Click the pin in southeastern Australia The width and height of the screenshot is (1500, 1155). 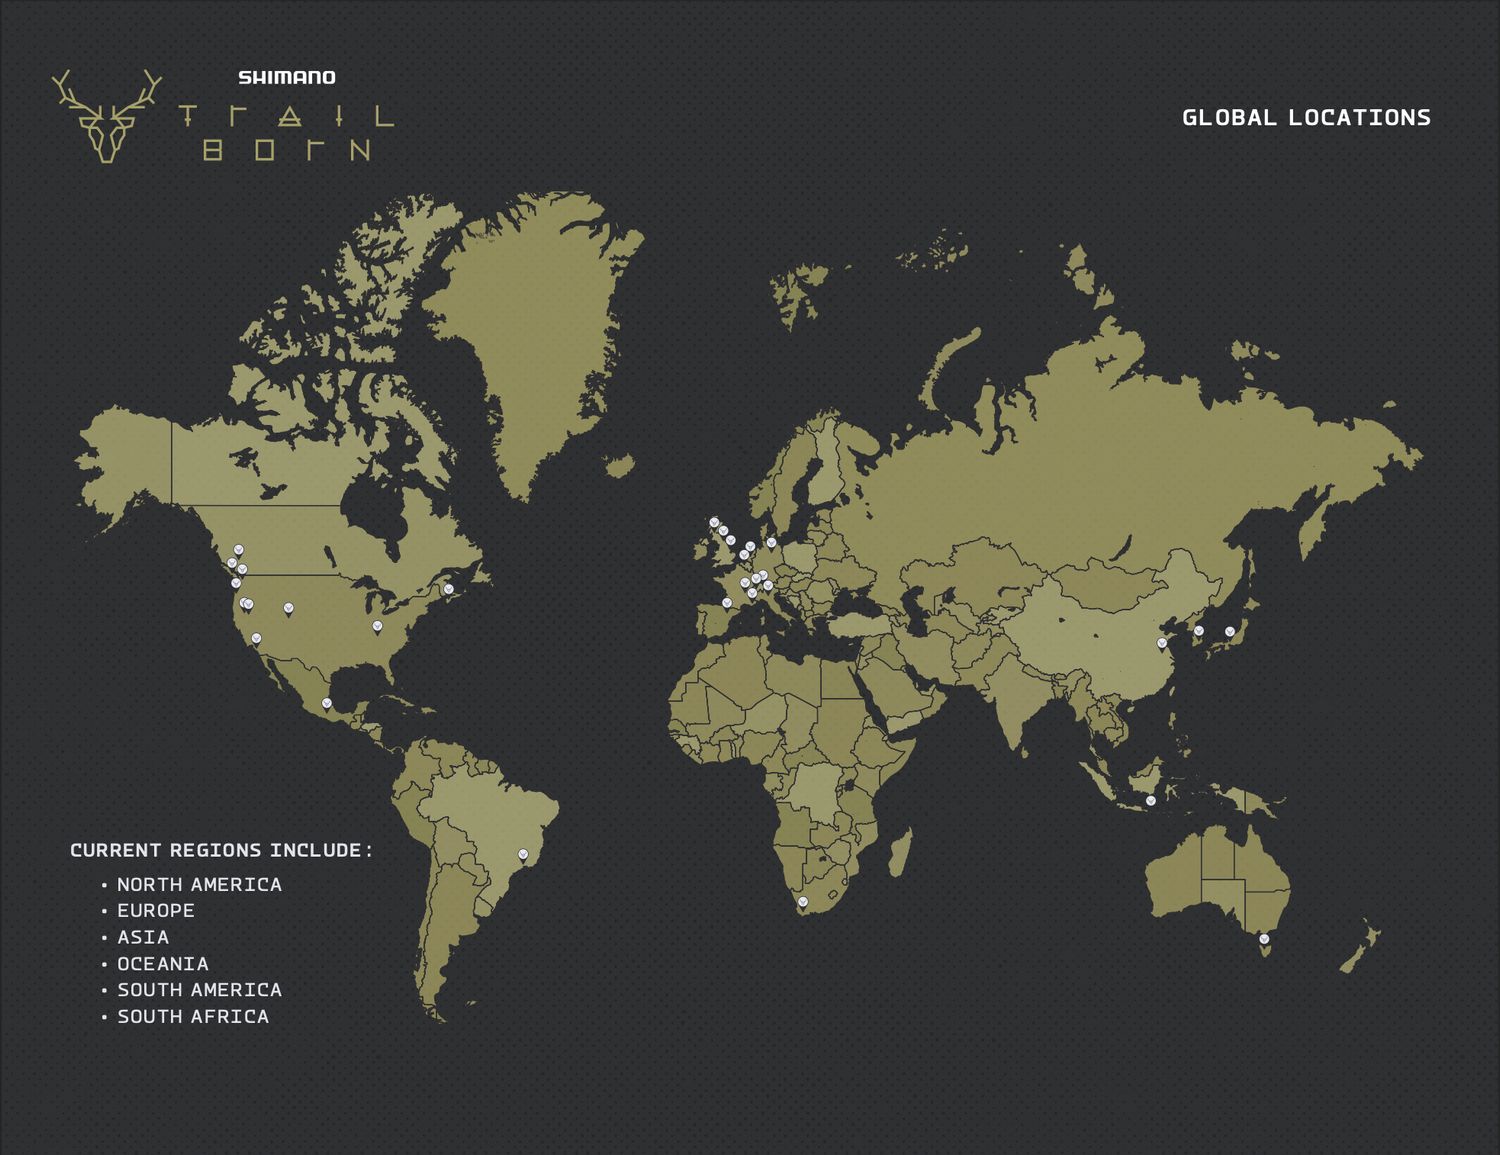1264,939
